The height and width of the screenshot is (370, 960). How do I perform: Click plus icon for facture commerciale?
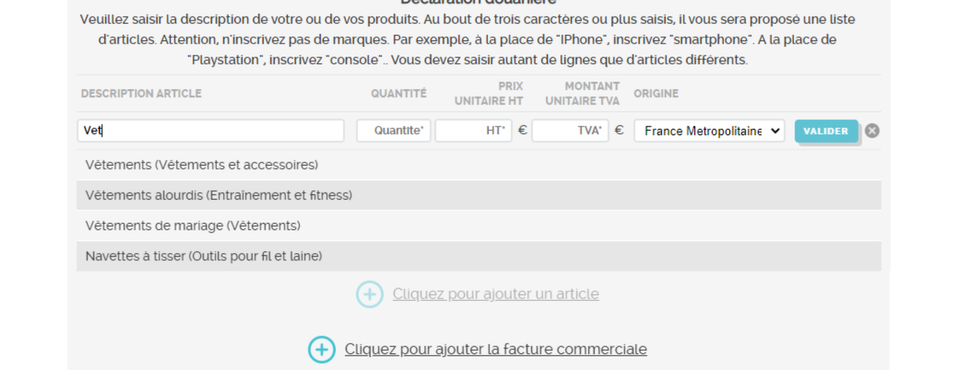321,349
